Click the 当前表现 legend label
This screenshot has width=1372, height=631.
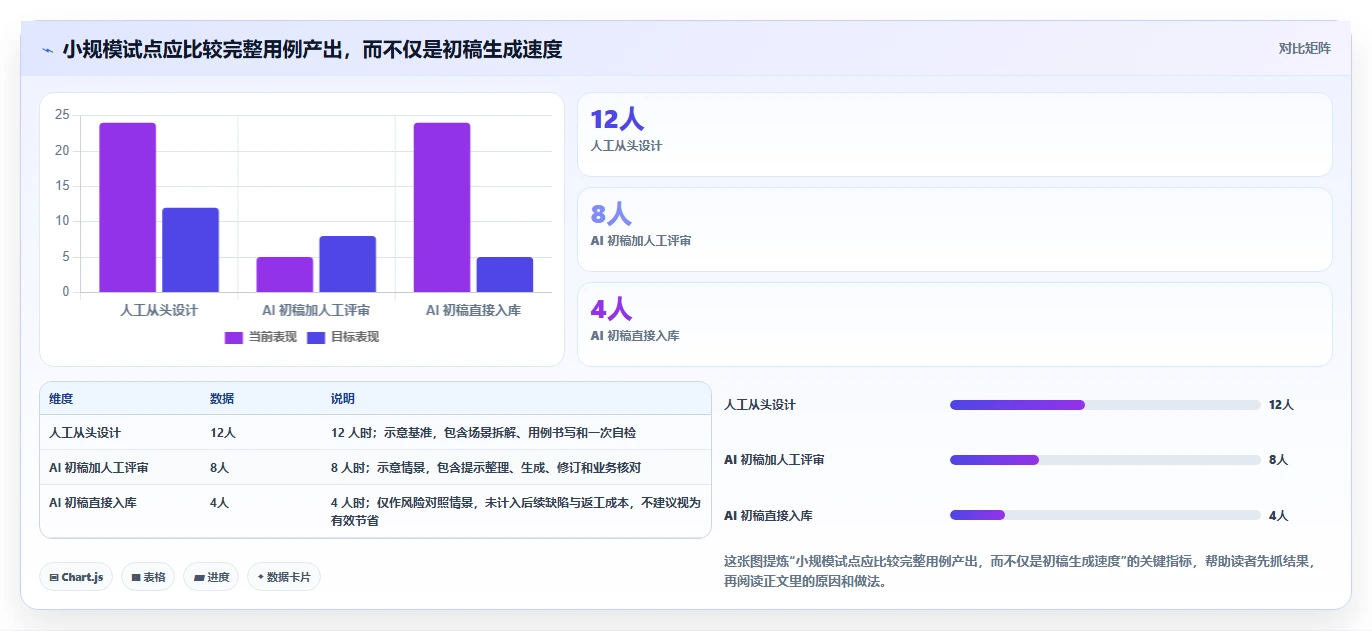pos(273,337)
